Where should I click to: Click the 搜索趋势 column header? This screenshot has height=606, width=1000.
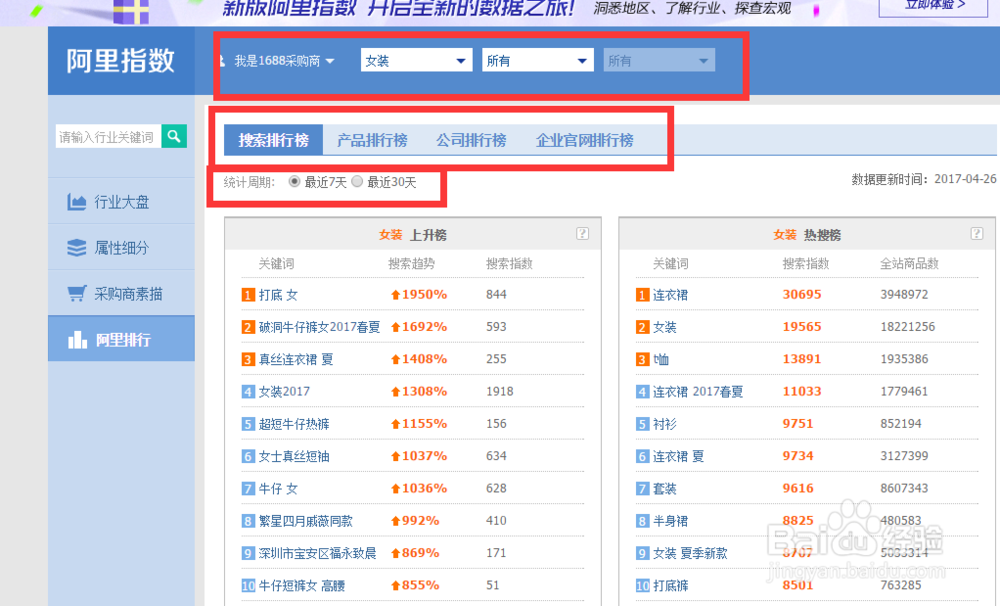[x=411, y=263]
